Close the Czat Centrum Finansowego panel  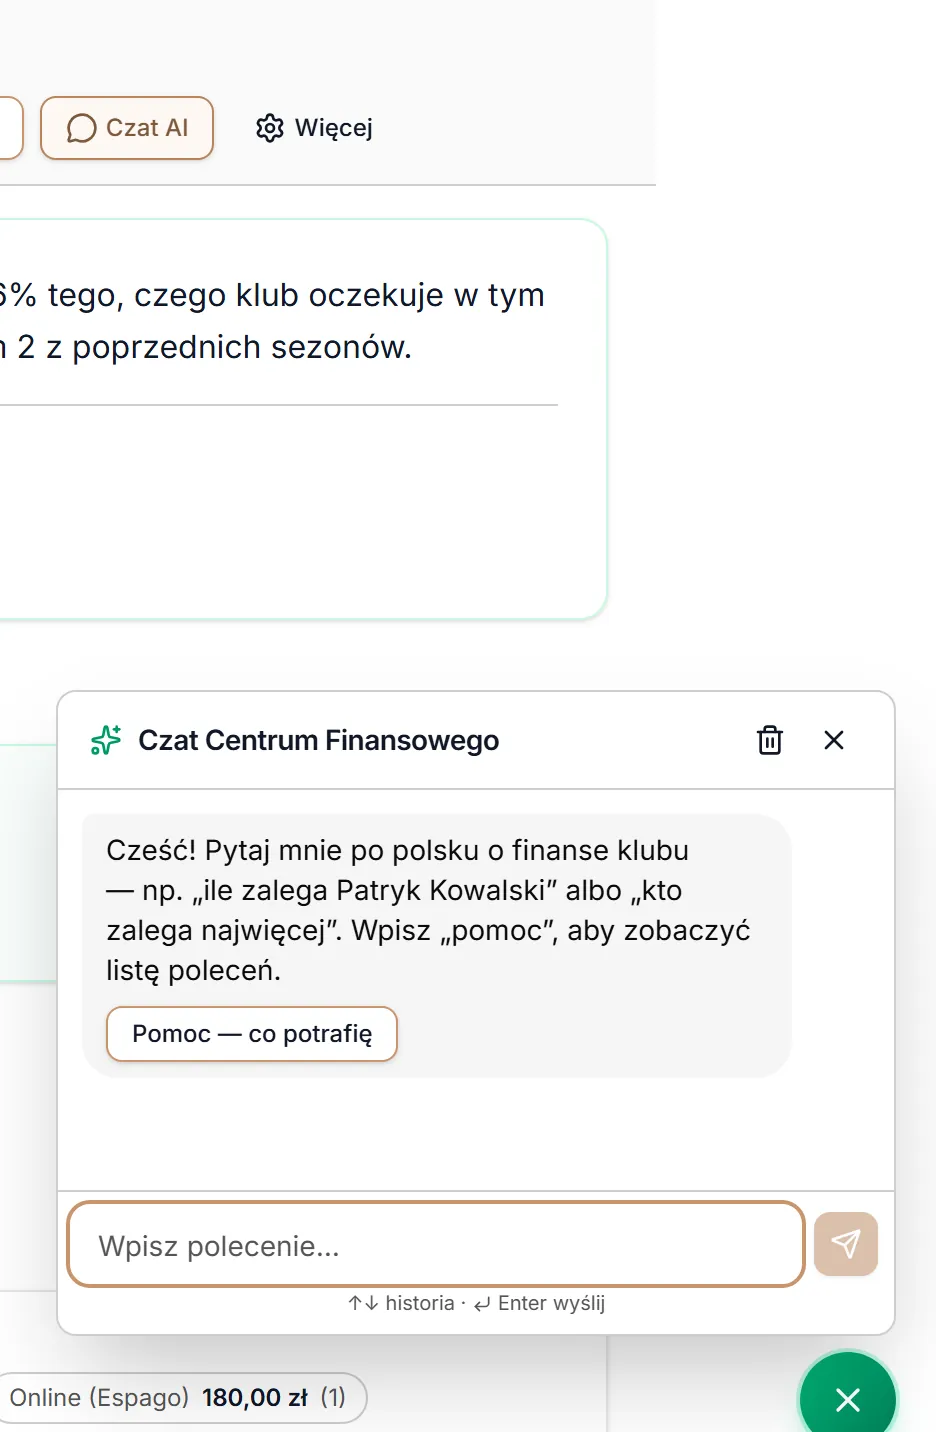tap(834, 740)
